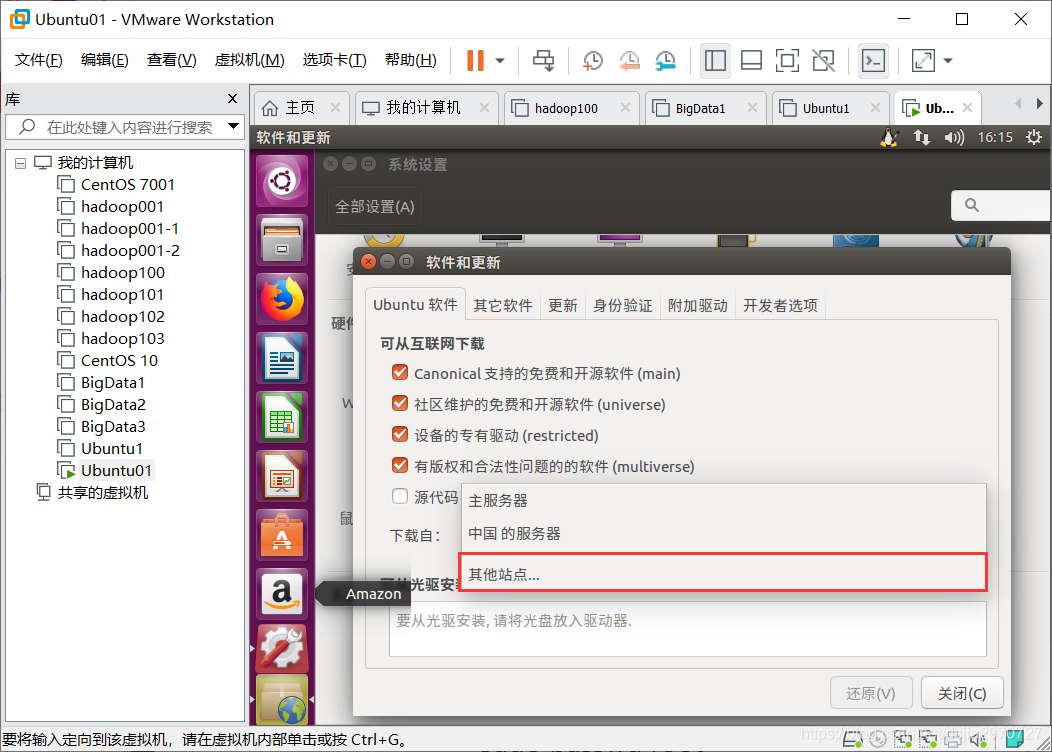Open the console view
Screen dimensions: 1052x752
[x=873, y=60]
